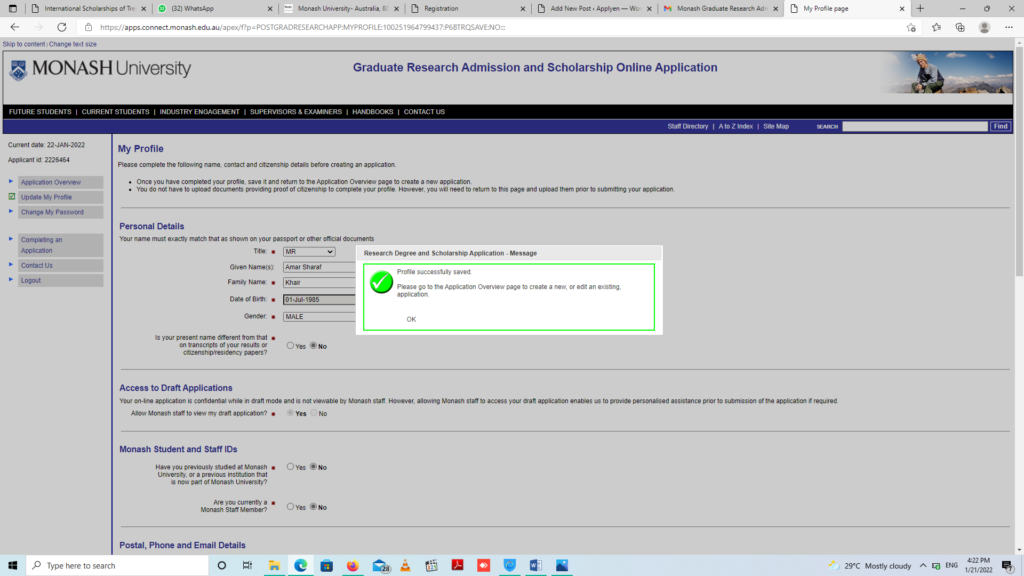Switch to Monash Graduate Research Gmail tab
1024x576 pixels.
pos(720,8)
